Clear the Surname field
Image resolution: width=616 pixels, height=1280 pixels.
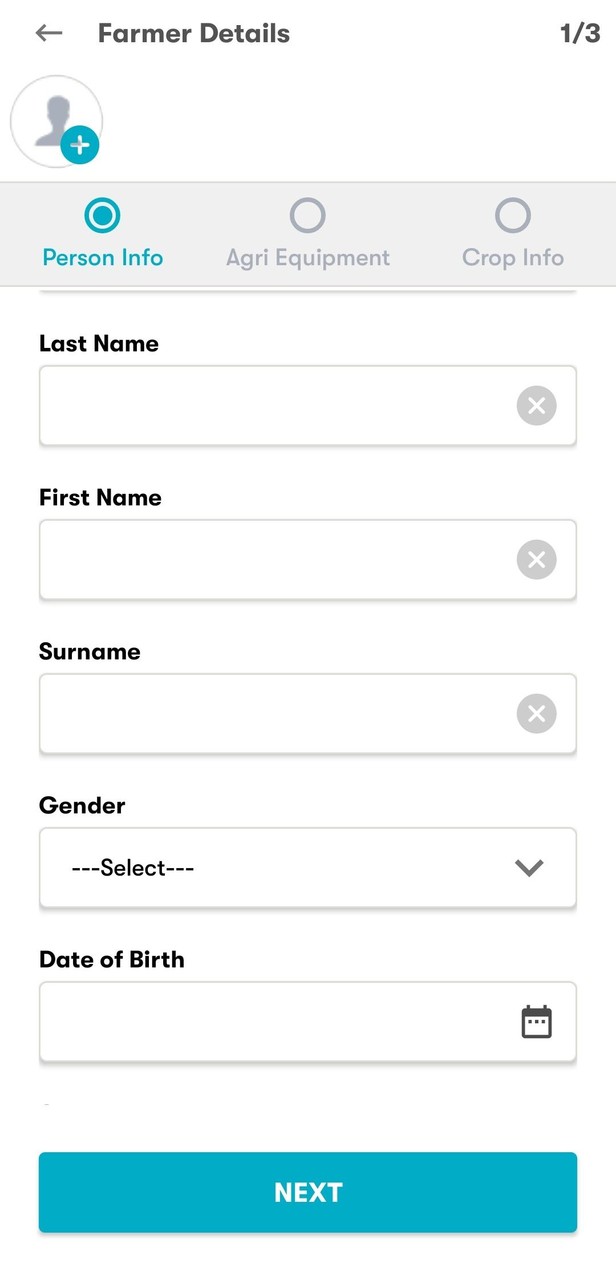(x=536, y=714)
